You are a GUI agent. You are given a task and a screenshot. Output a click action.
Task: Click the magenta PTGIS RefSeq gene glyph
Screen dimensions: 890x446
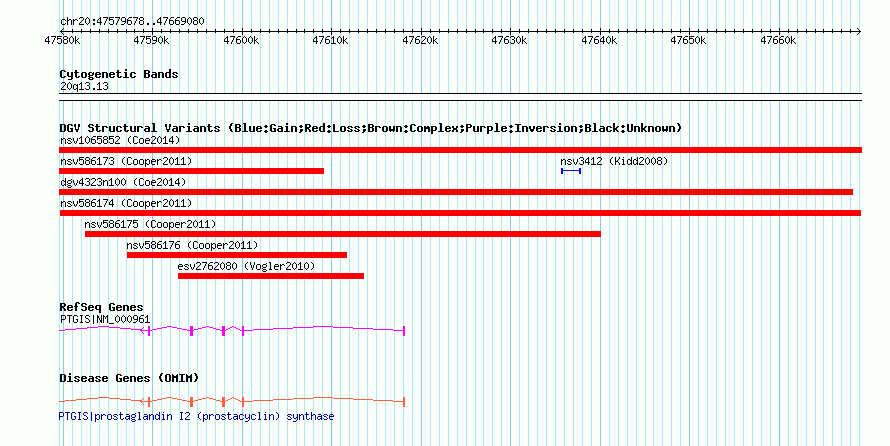[232, 330]
